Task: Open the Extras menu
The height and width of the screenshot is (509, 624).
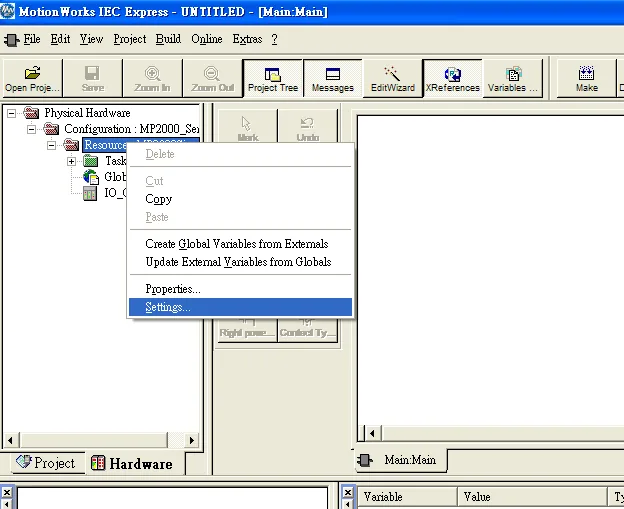Action: point(247,39)
